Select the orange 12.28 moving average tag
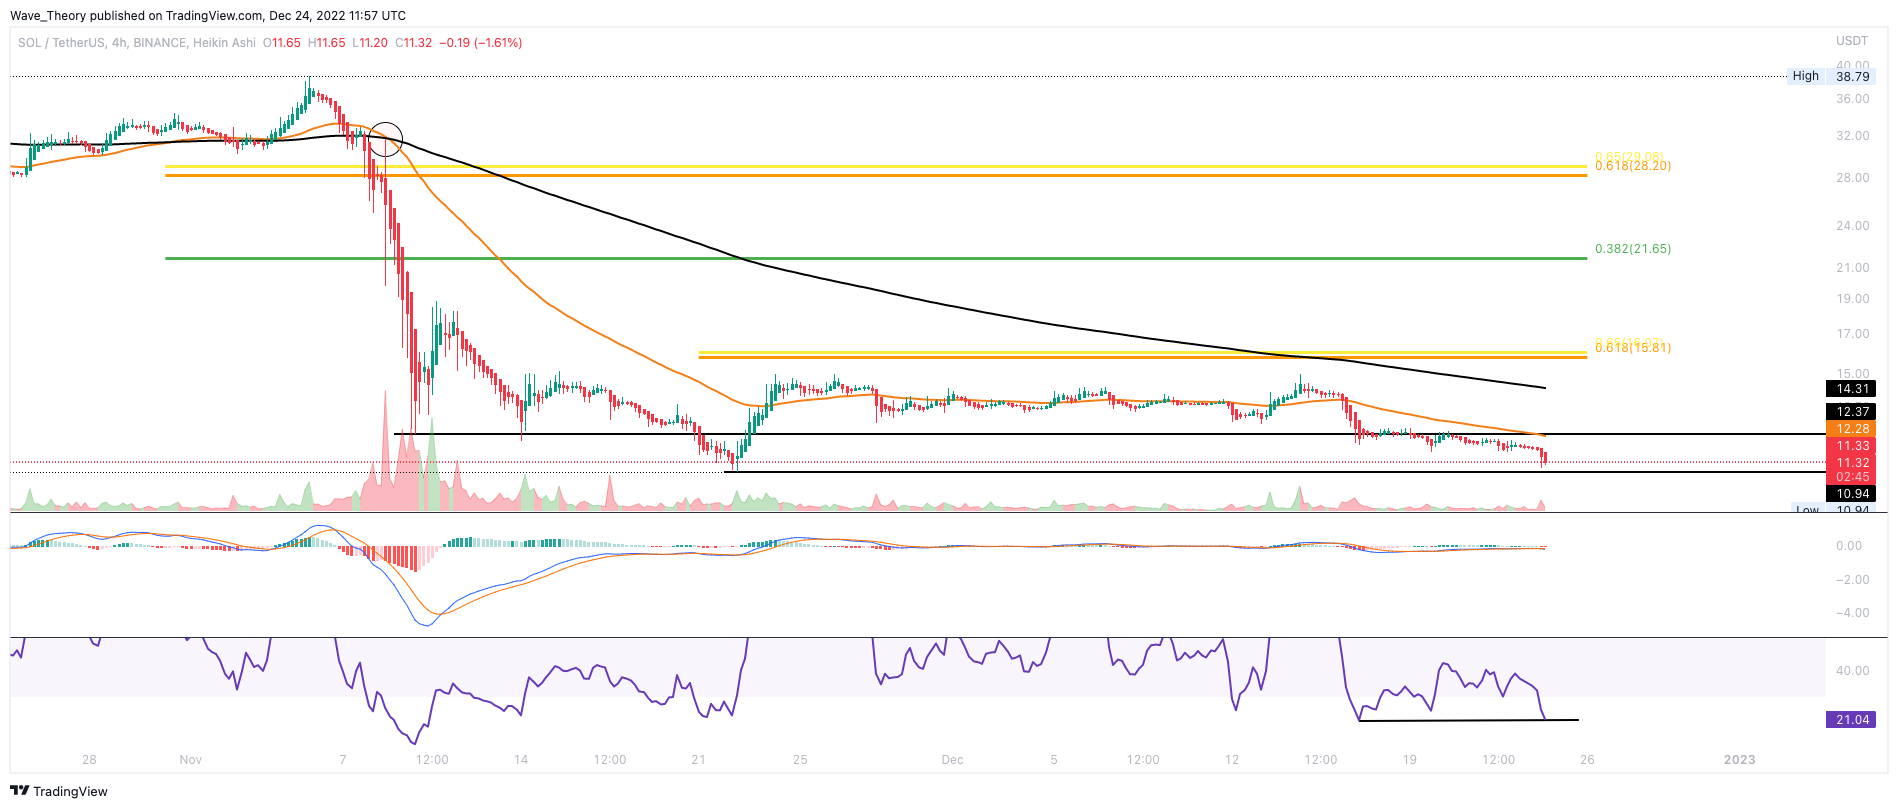1898x808 pixels. tap(1851, 429)
